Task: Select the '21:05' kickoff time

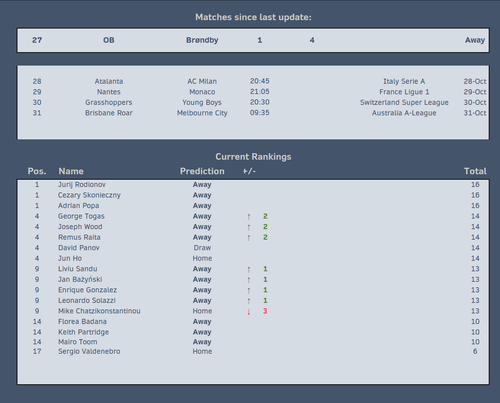Action: [x=260, y=91]
